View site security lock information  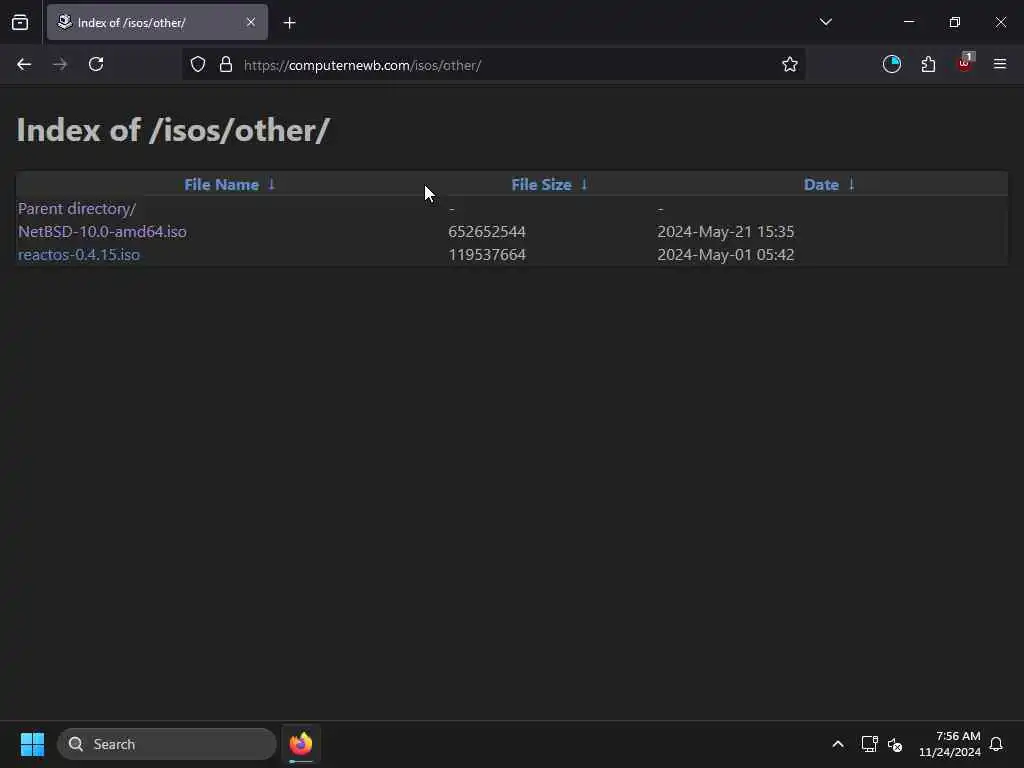point(226,64)
